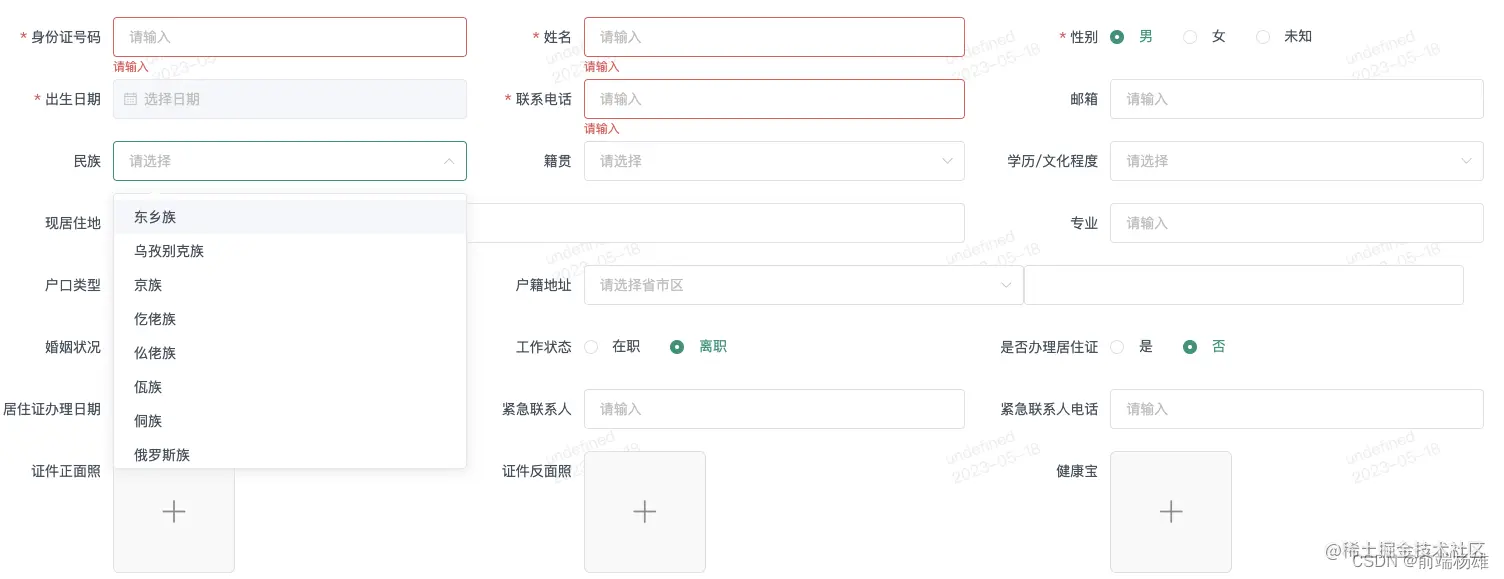The width and height of the screenshot is (1504, 579).
Task: Click the 紧急联系人 text field
Action: [775, 409]
